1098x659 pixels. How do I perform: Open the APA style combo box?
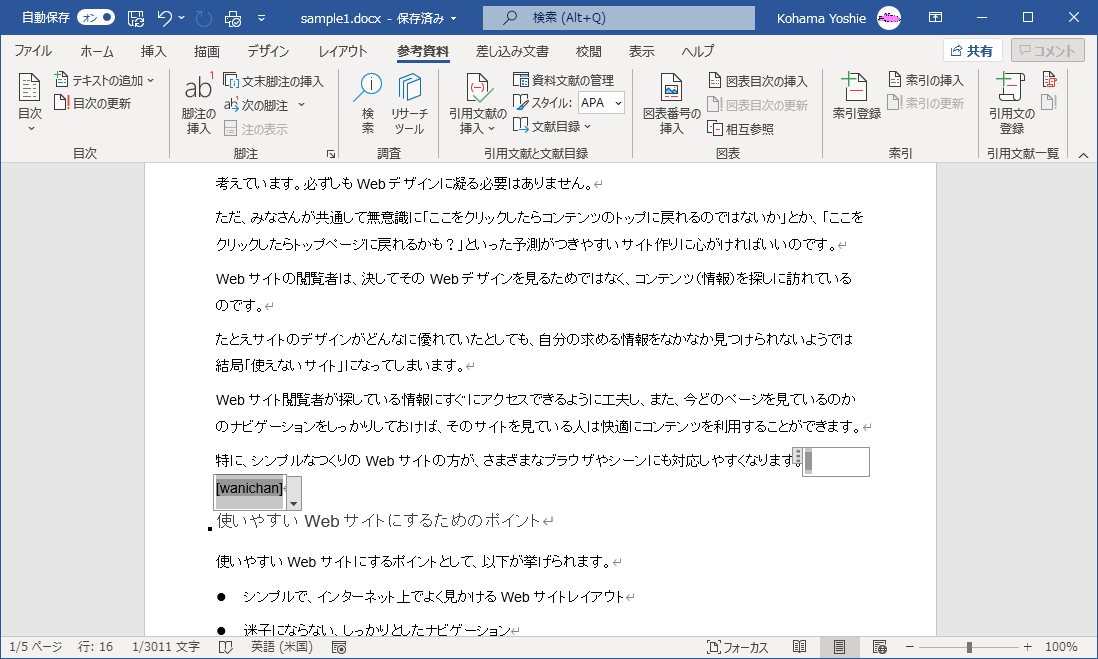pos(601,103)
